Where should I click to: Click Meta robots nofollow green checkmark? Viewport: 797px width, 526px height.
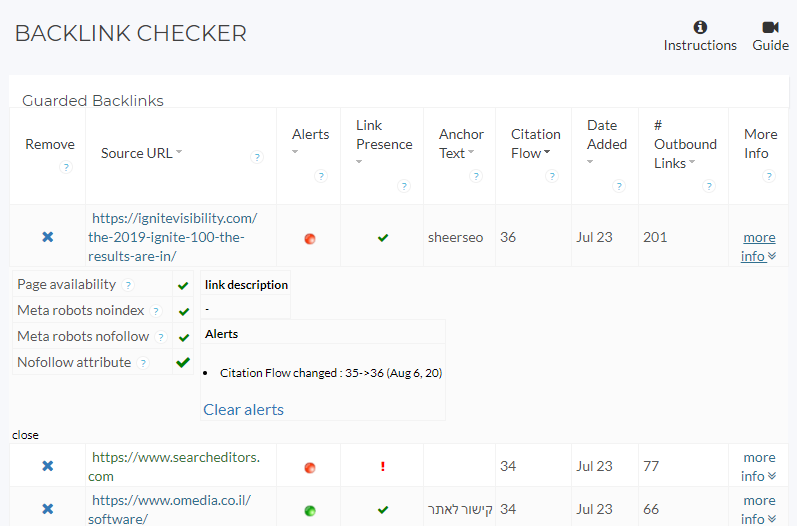(x=183, y=337)
